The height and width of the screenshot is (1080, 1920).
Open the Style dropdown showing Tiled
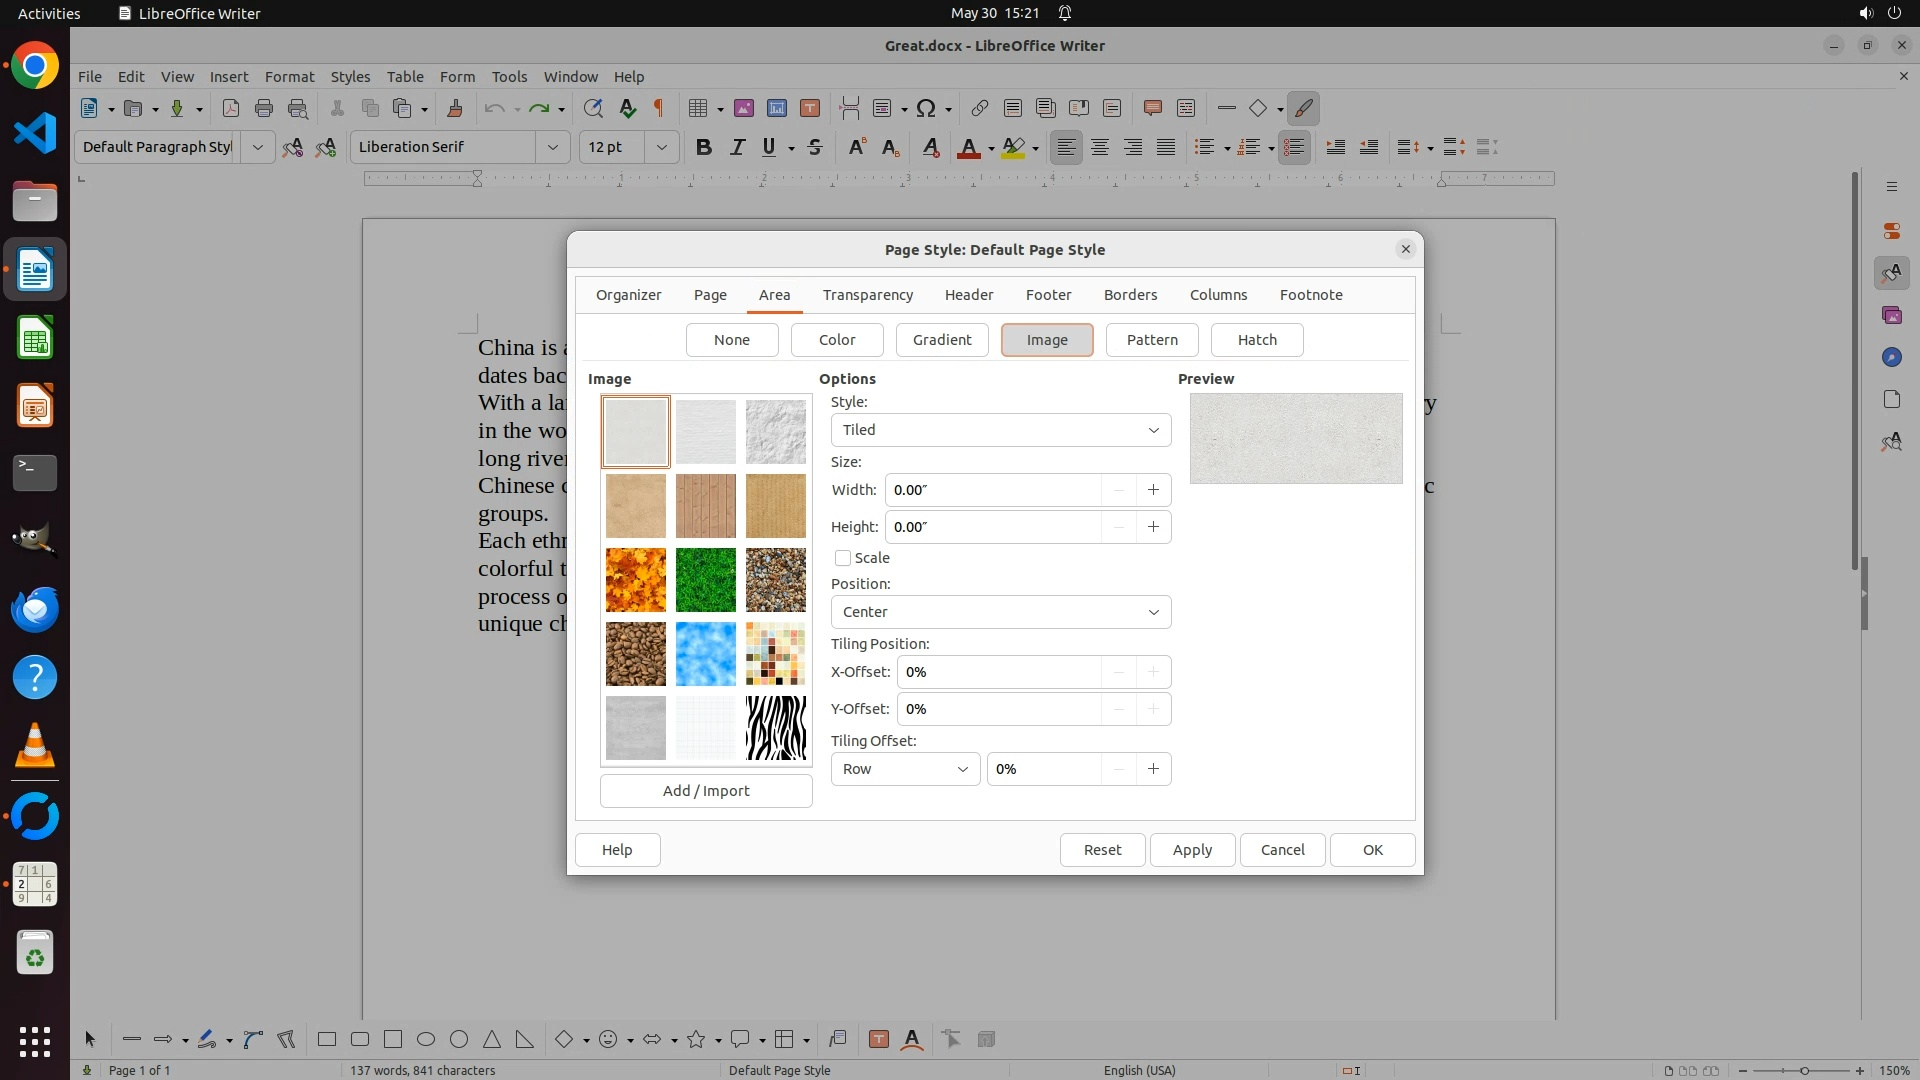1000,430
